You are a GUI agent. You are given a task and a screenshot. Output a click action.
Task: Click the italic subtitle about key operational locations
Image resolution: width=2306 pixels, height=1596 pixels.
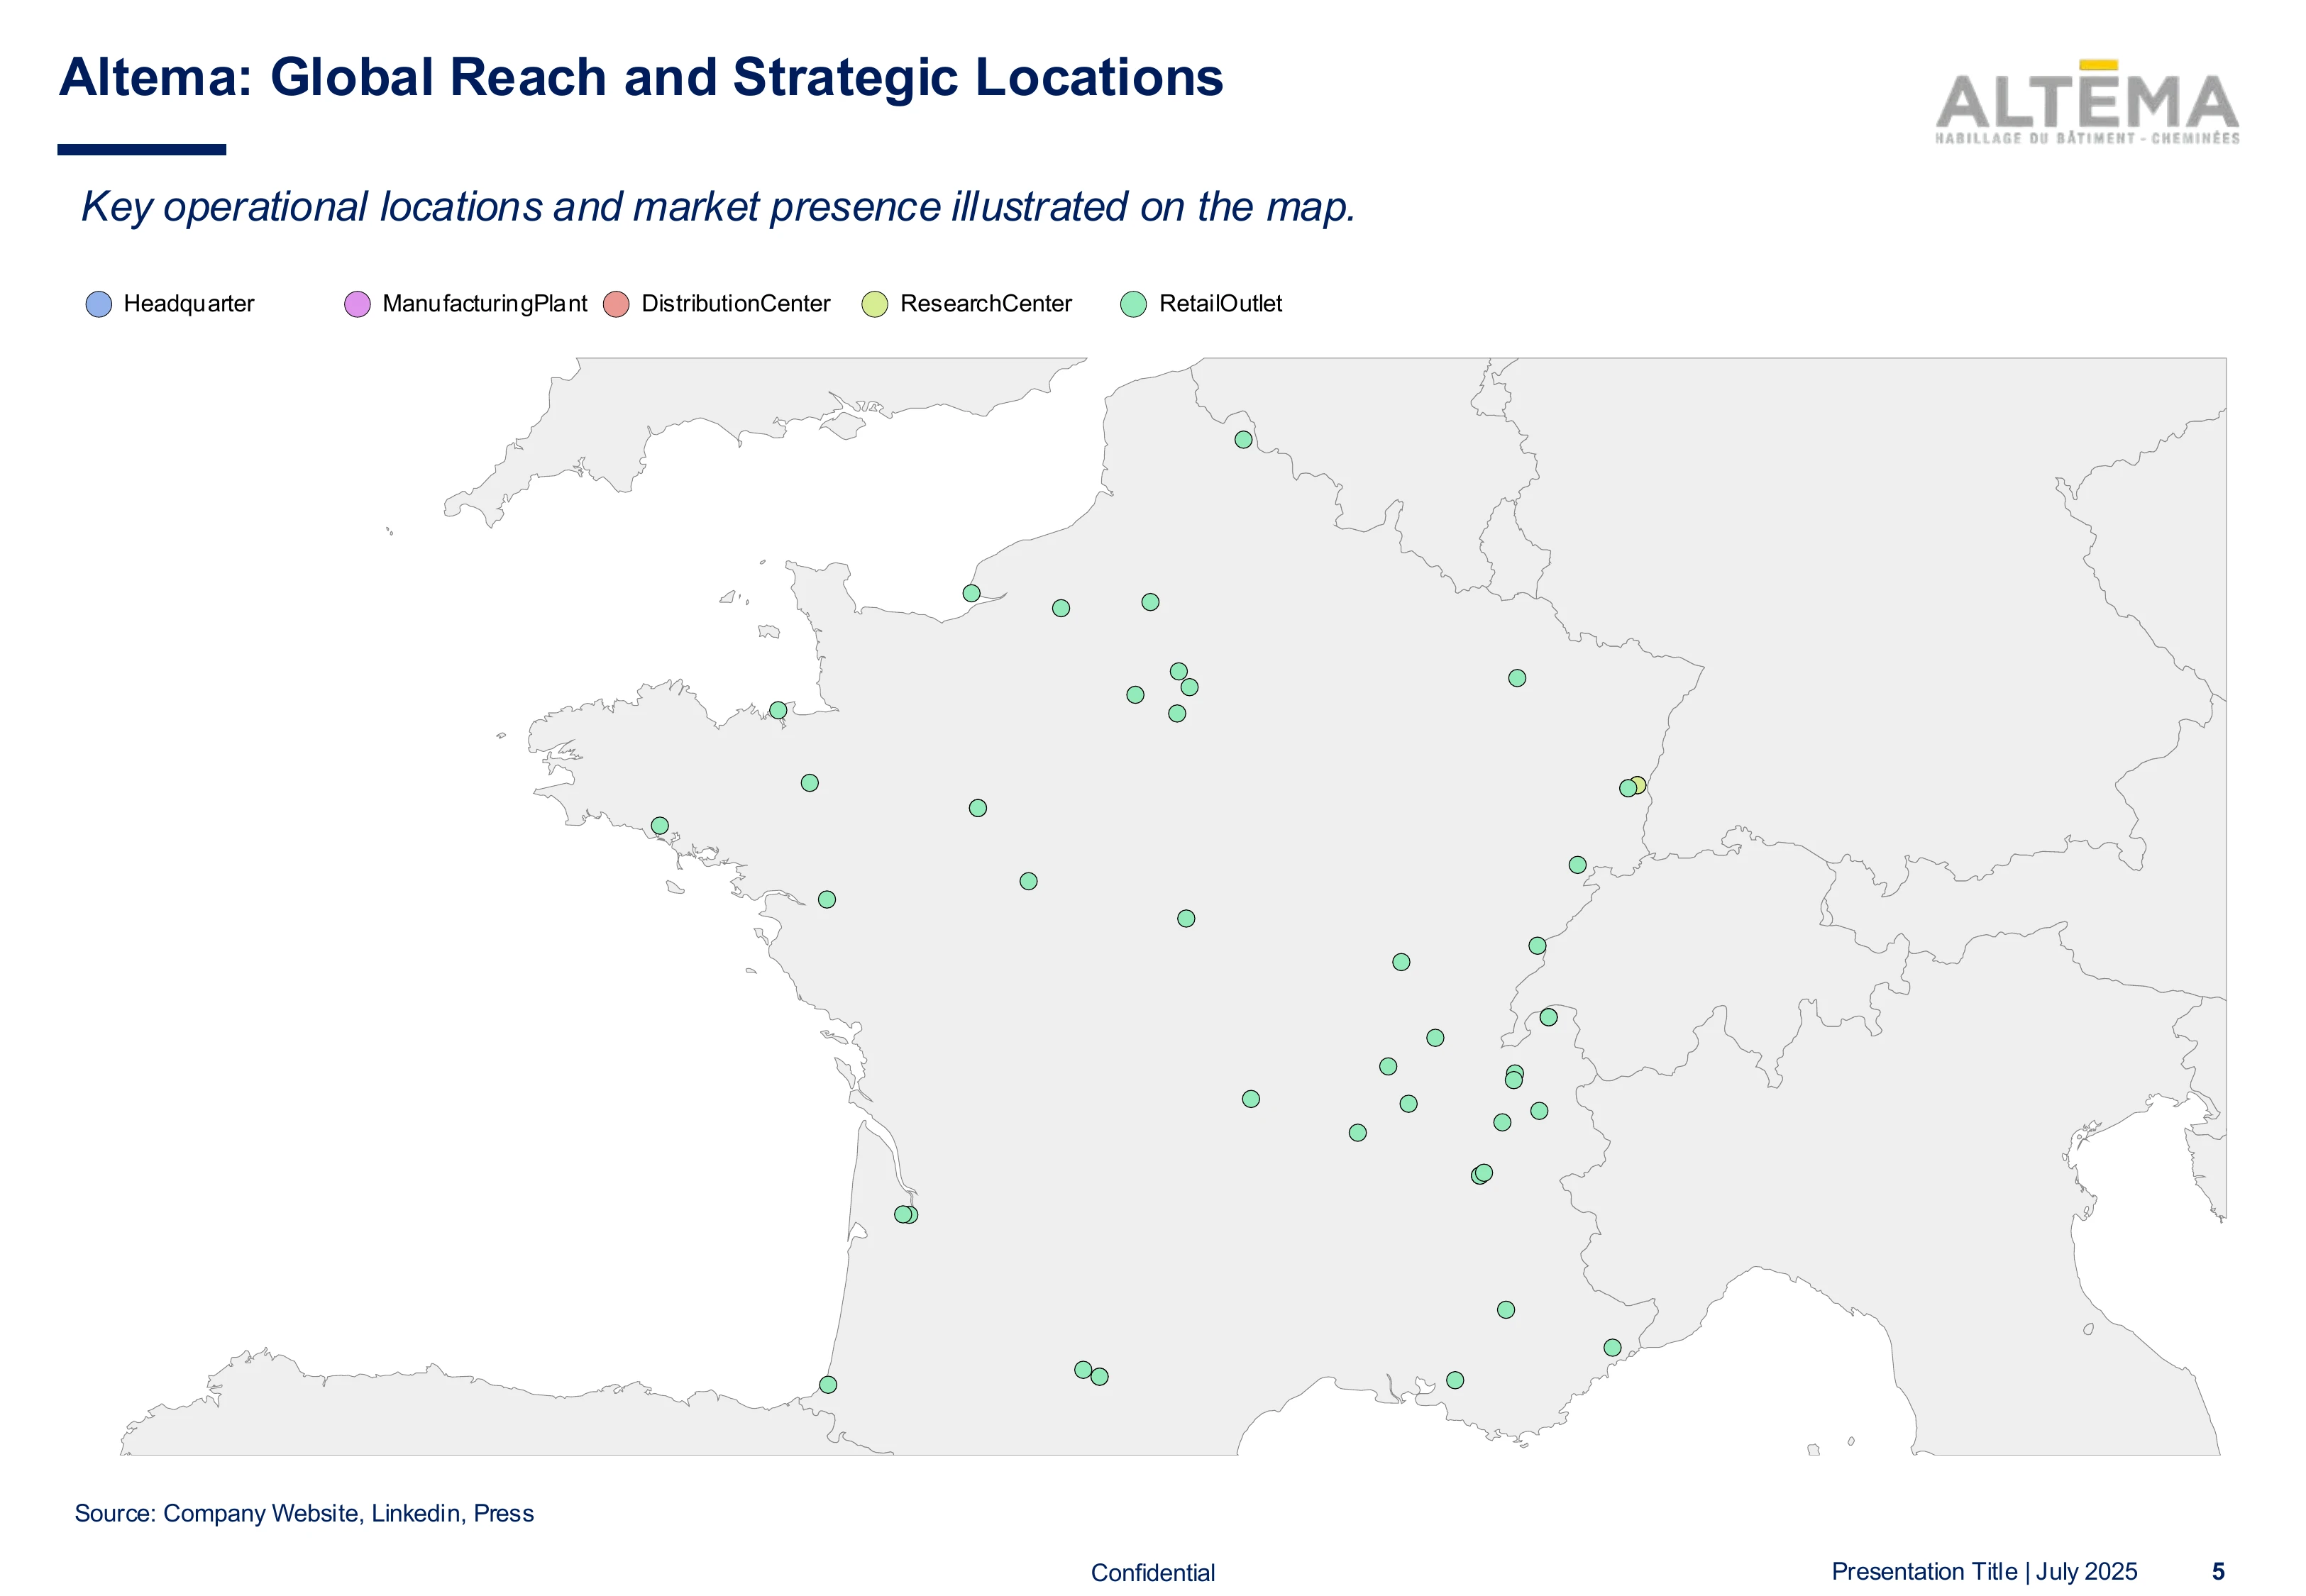pyautogui.click(x=718, y=207)
